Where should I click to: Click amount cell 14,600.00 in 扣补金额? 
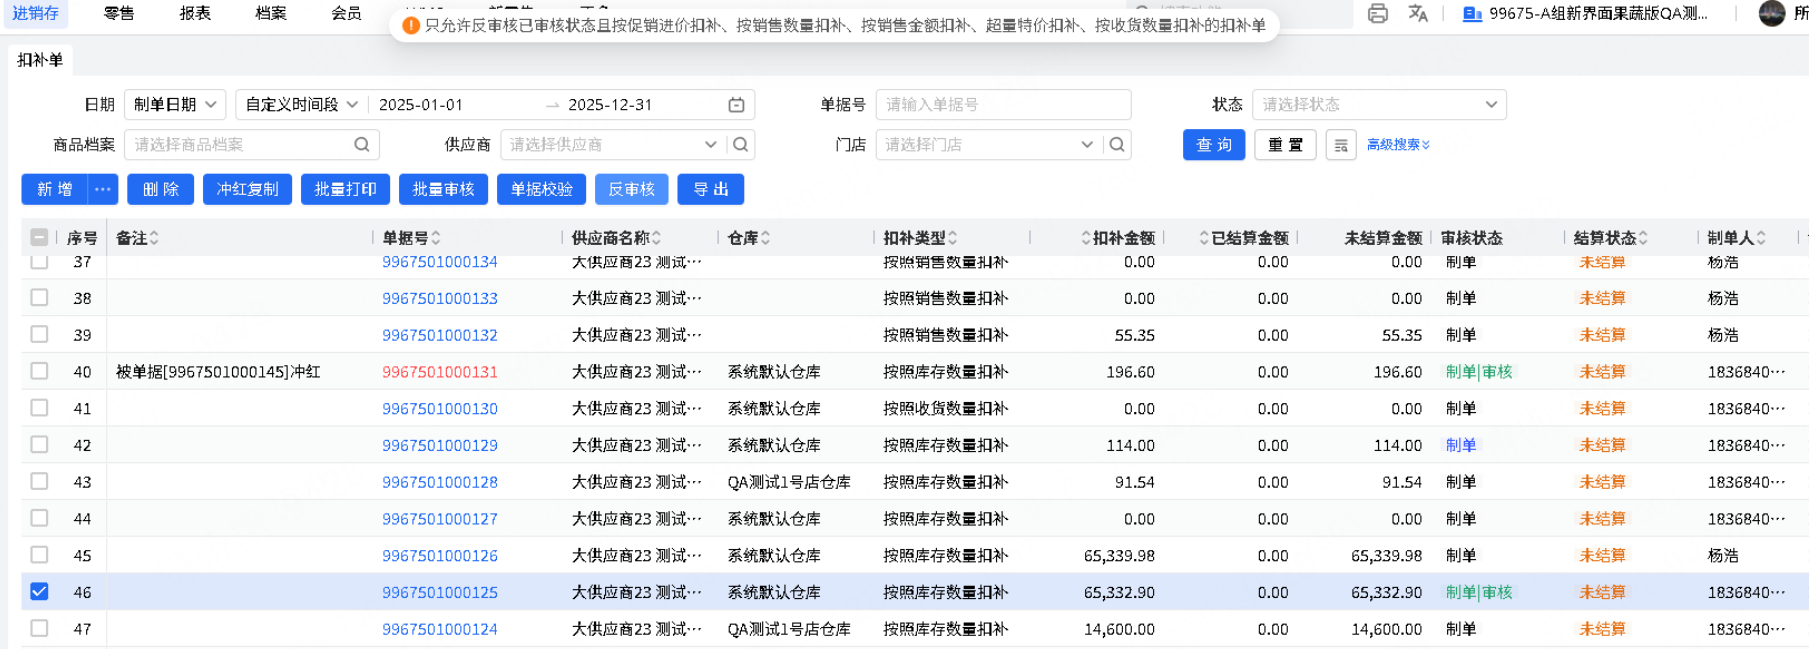(x=1119, y=629)
